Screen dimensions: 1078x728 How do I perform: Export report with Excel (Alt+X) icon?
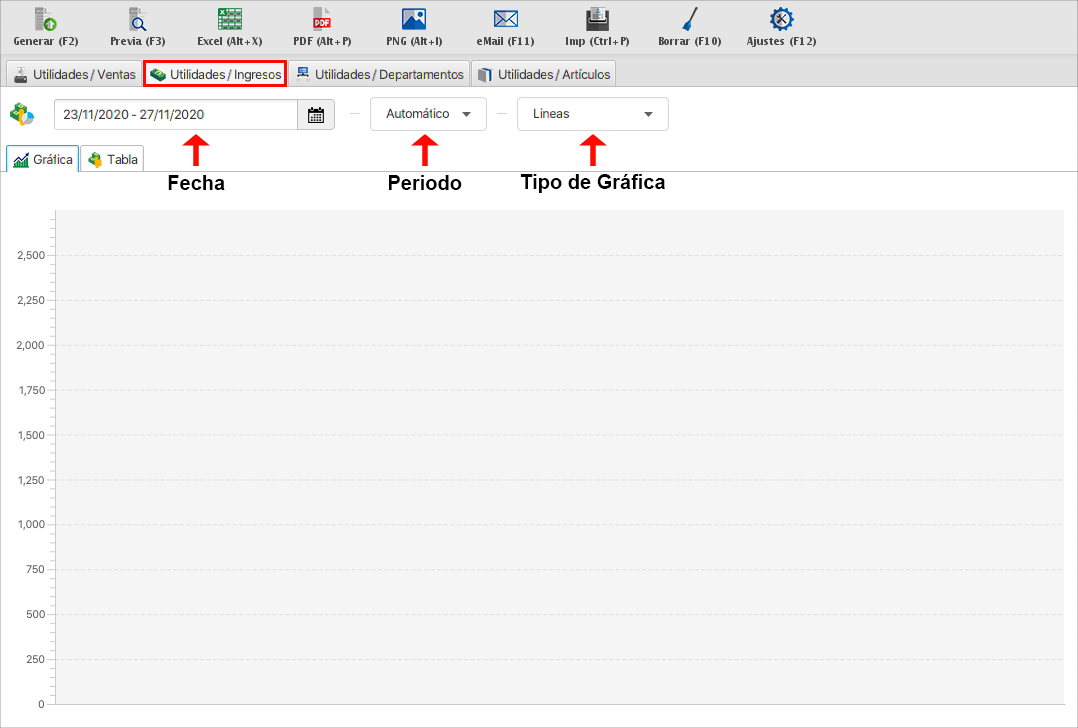tap(230, 19)
